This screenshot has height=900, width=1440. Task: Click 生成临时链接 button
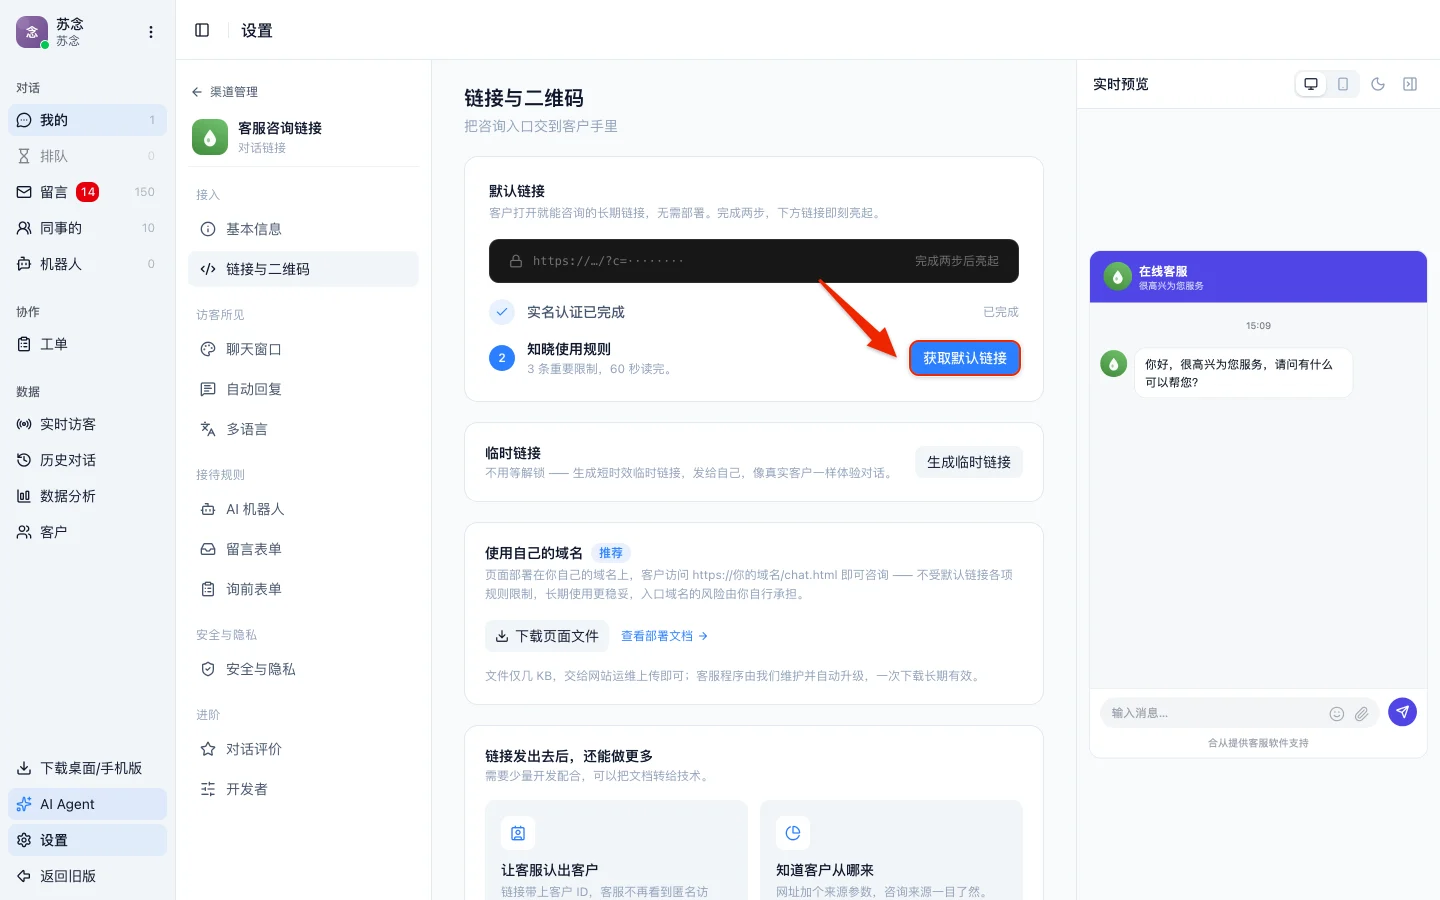pyautogui.click(x=969, y=462)
